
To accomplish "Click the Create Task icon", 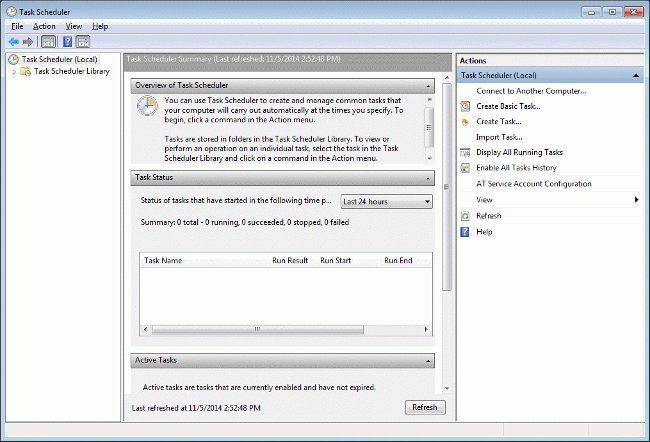I will click(465, 122).
